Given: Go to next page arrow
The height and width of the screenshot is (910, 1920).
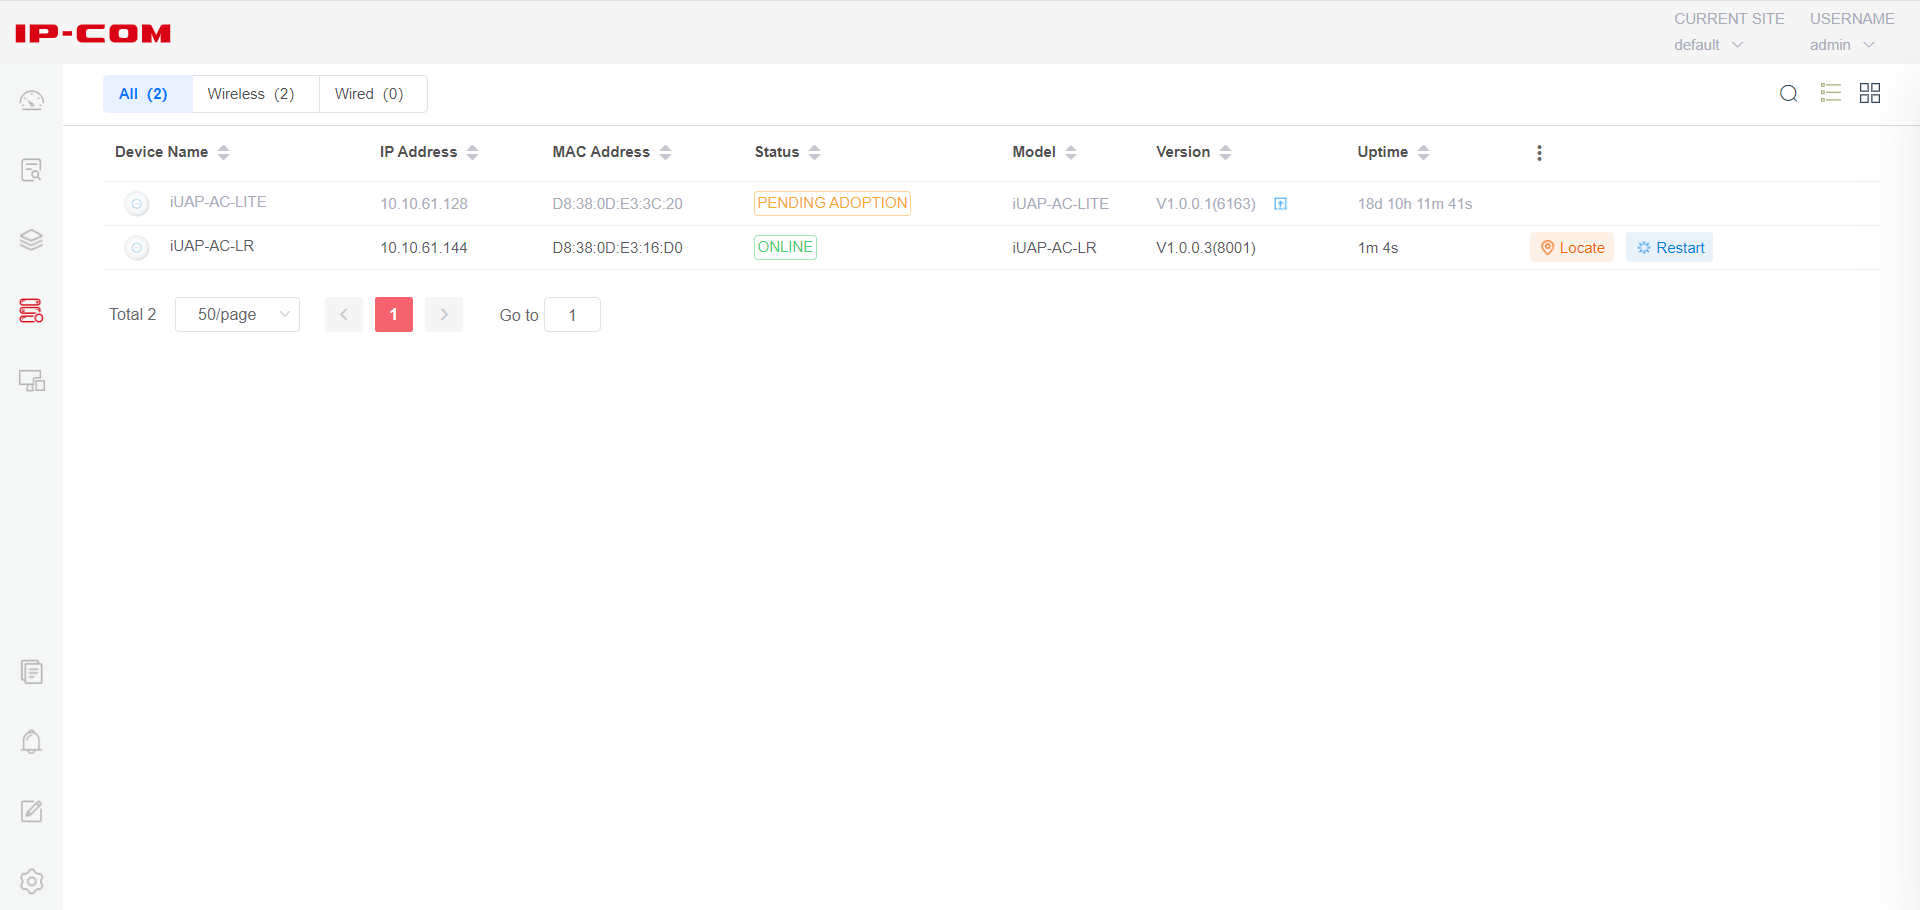Looking at the screenshot, I should click(444, 314).
